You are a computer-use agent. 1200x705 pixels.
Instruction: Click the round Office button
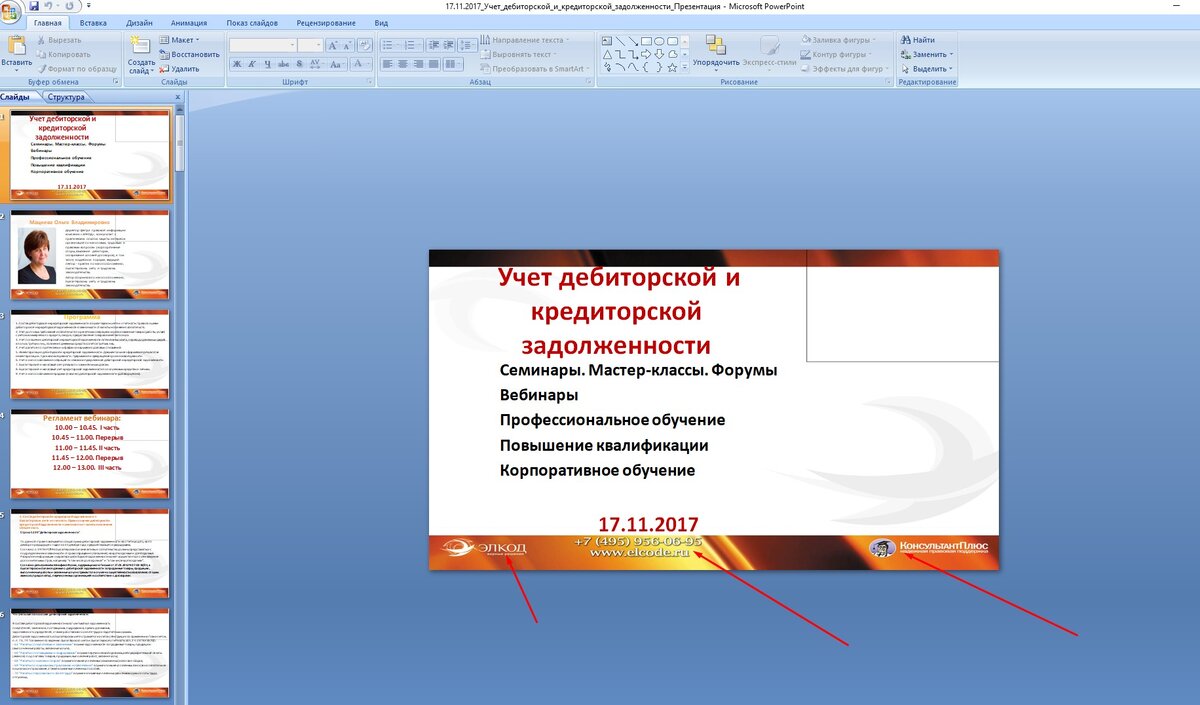click(11, 13)
